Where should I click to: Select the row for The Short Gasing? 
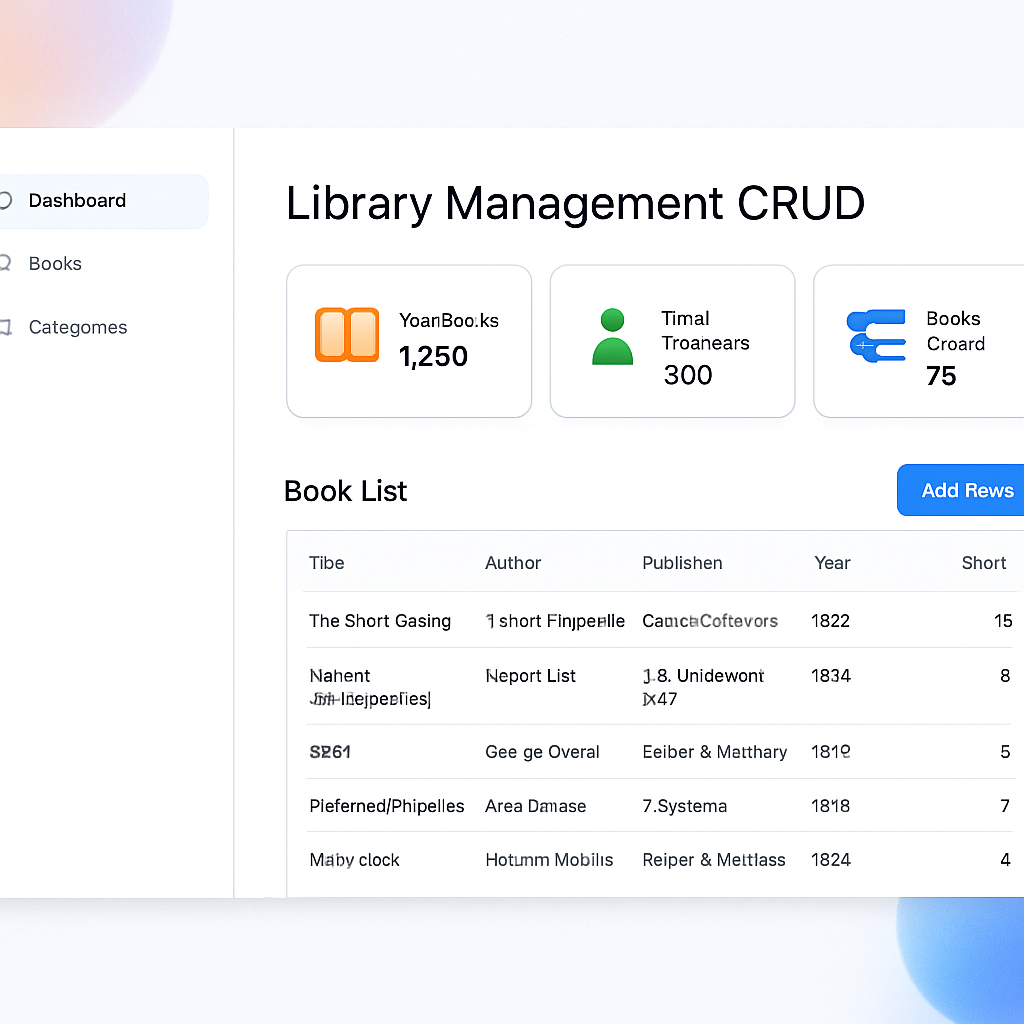[600, 621]
